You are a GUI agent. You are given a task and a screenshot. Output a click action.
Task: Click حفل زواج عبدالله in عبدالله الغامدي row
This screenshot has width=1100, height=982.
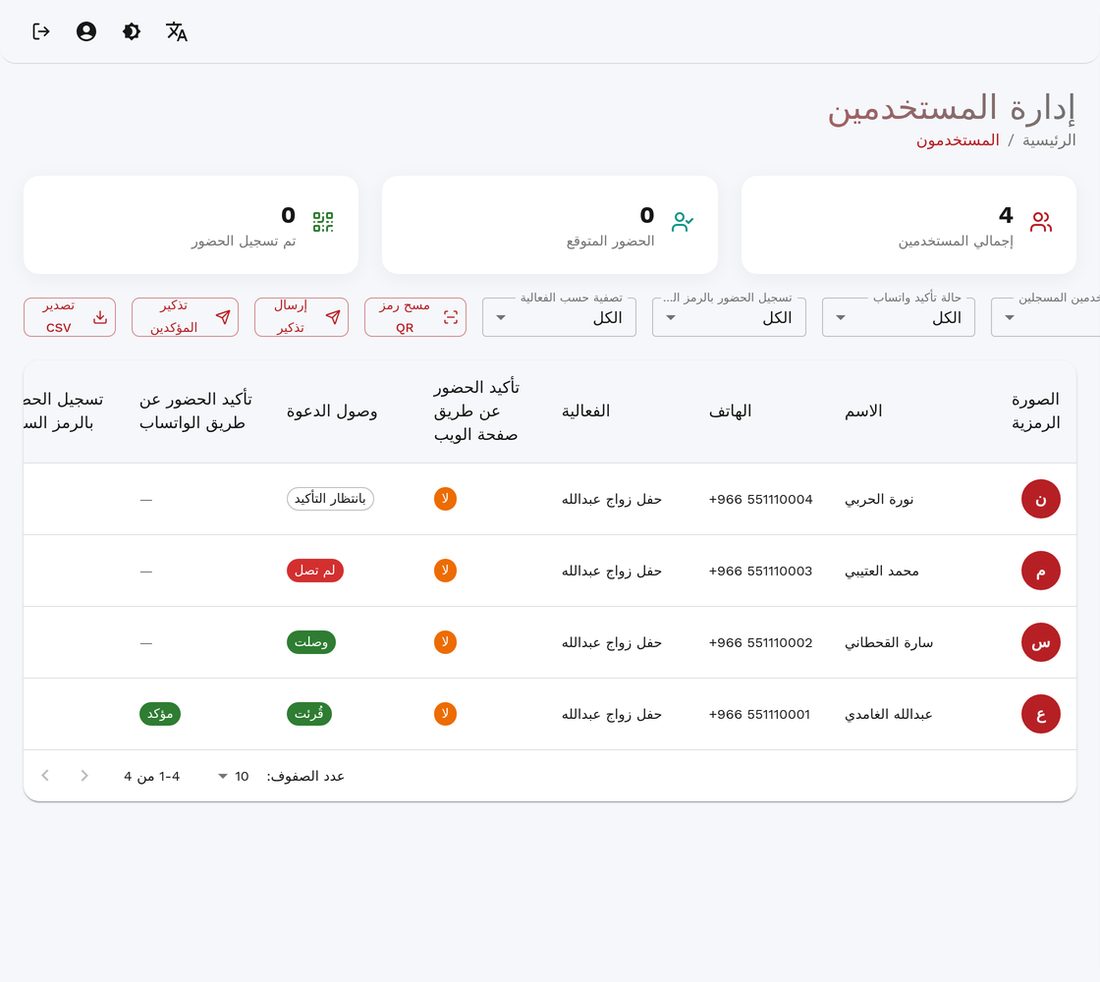coord(612,714)
